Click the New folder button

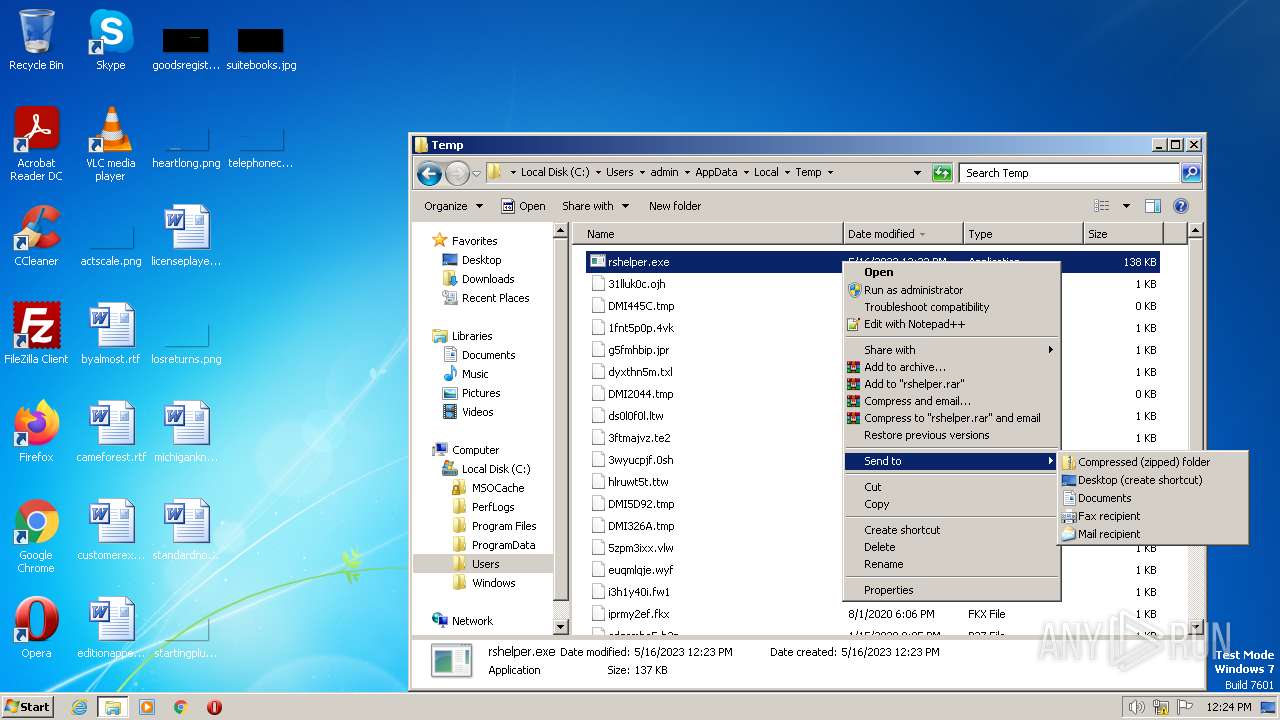coord(675,206)
